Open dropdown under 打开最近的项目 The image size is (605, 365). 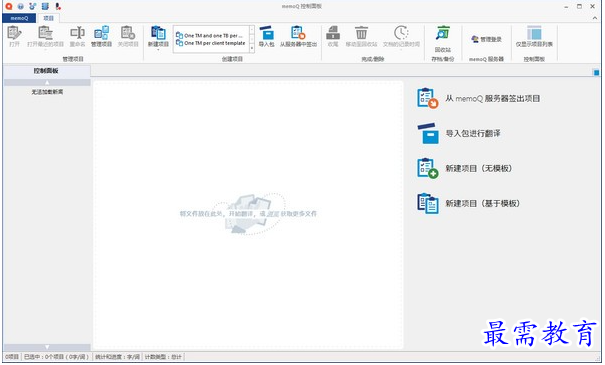pyautogui.click(x=45, y=50)
